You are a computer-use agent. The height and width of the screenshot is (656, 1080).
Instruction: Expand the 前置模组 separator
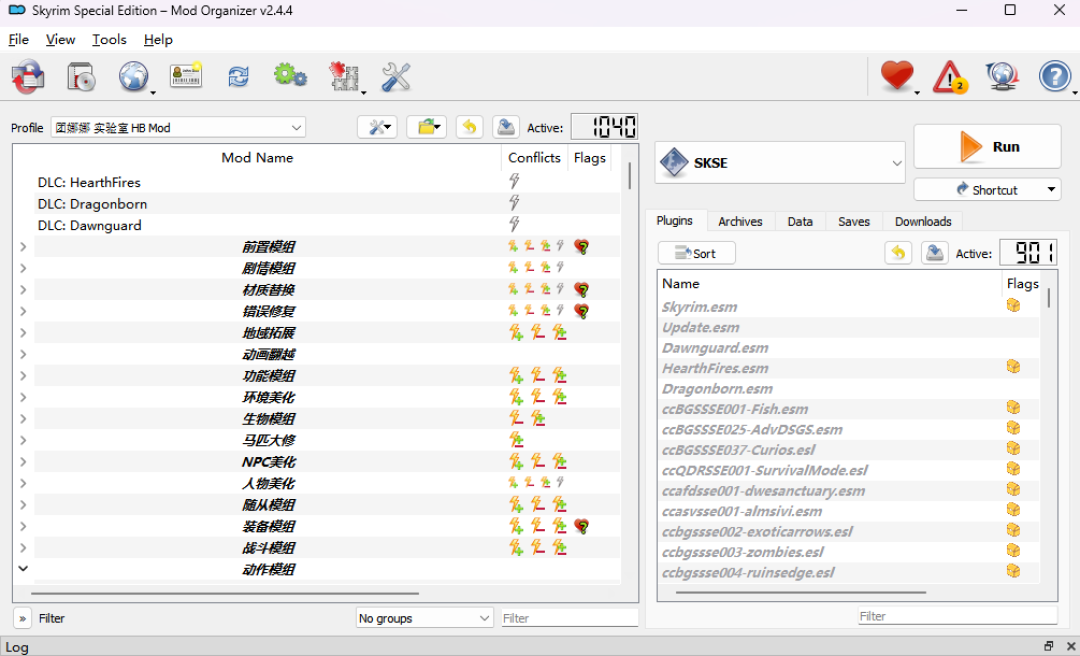[x=23, y=247]
